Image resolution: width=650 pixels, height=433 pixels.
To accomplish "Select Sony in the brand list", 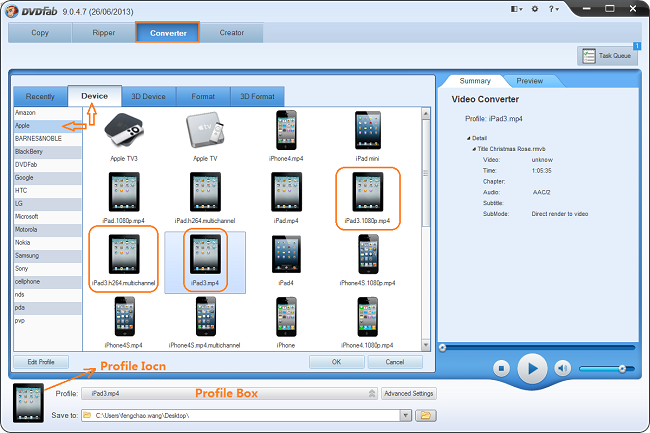I will [x=48, y=269].
